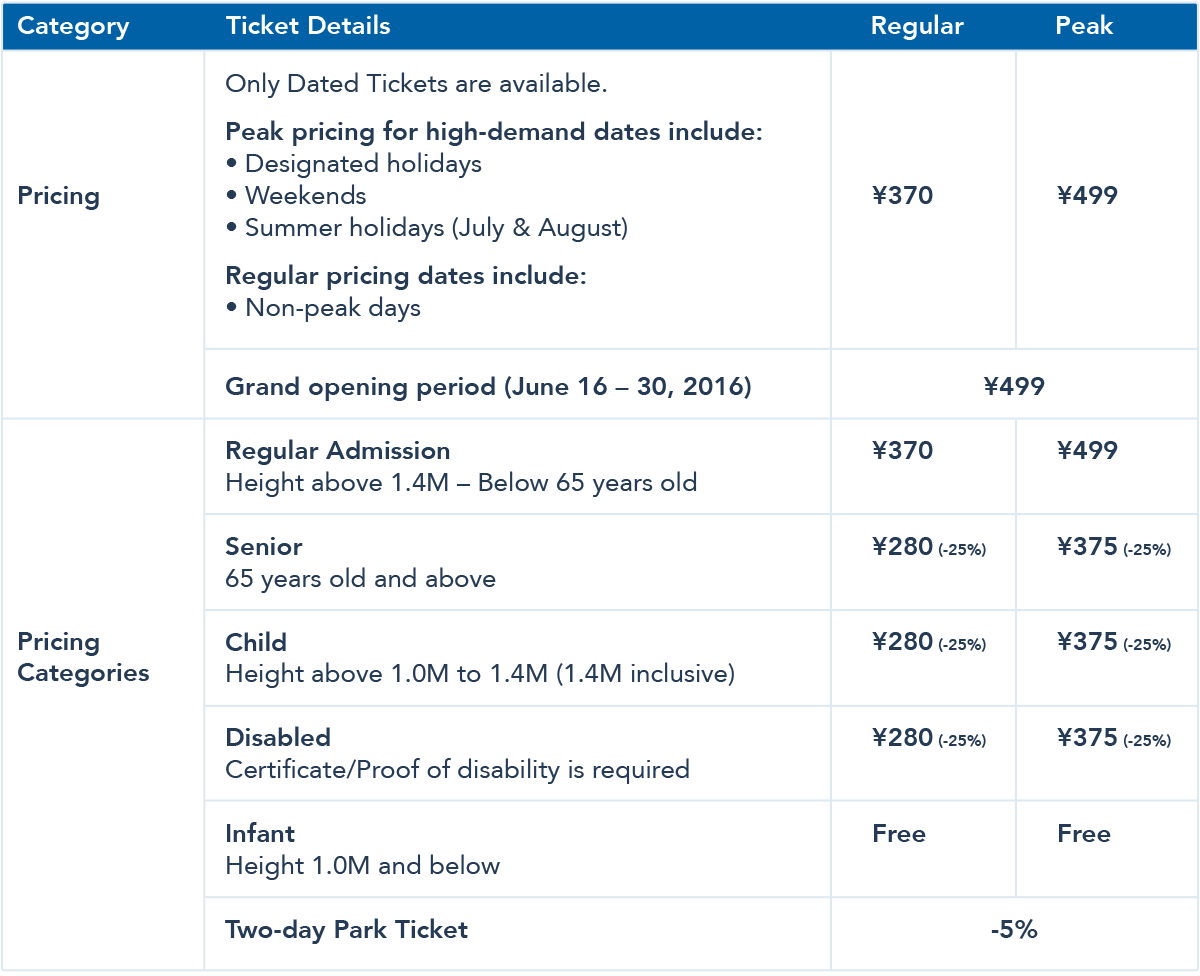Select the Peak column header
The width and height of the screenshot is (1200, 976).
click(x=1084, y=26)
